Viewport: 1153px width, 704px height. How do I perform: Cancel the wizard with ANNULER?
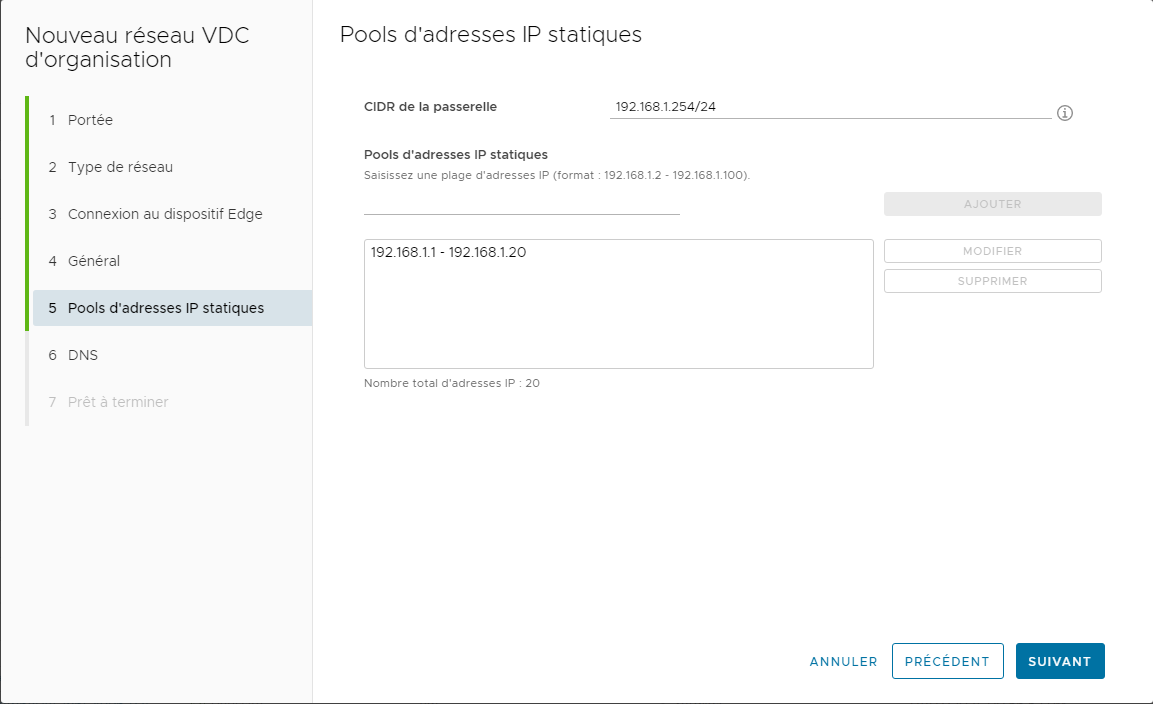(843, 661)
